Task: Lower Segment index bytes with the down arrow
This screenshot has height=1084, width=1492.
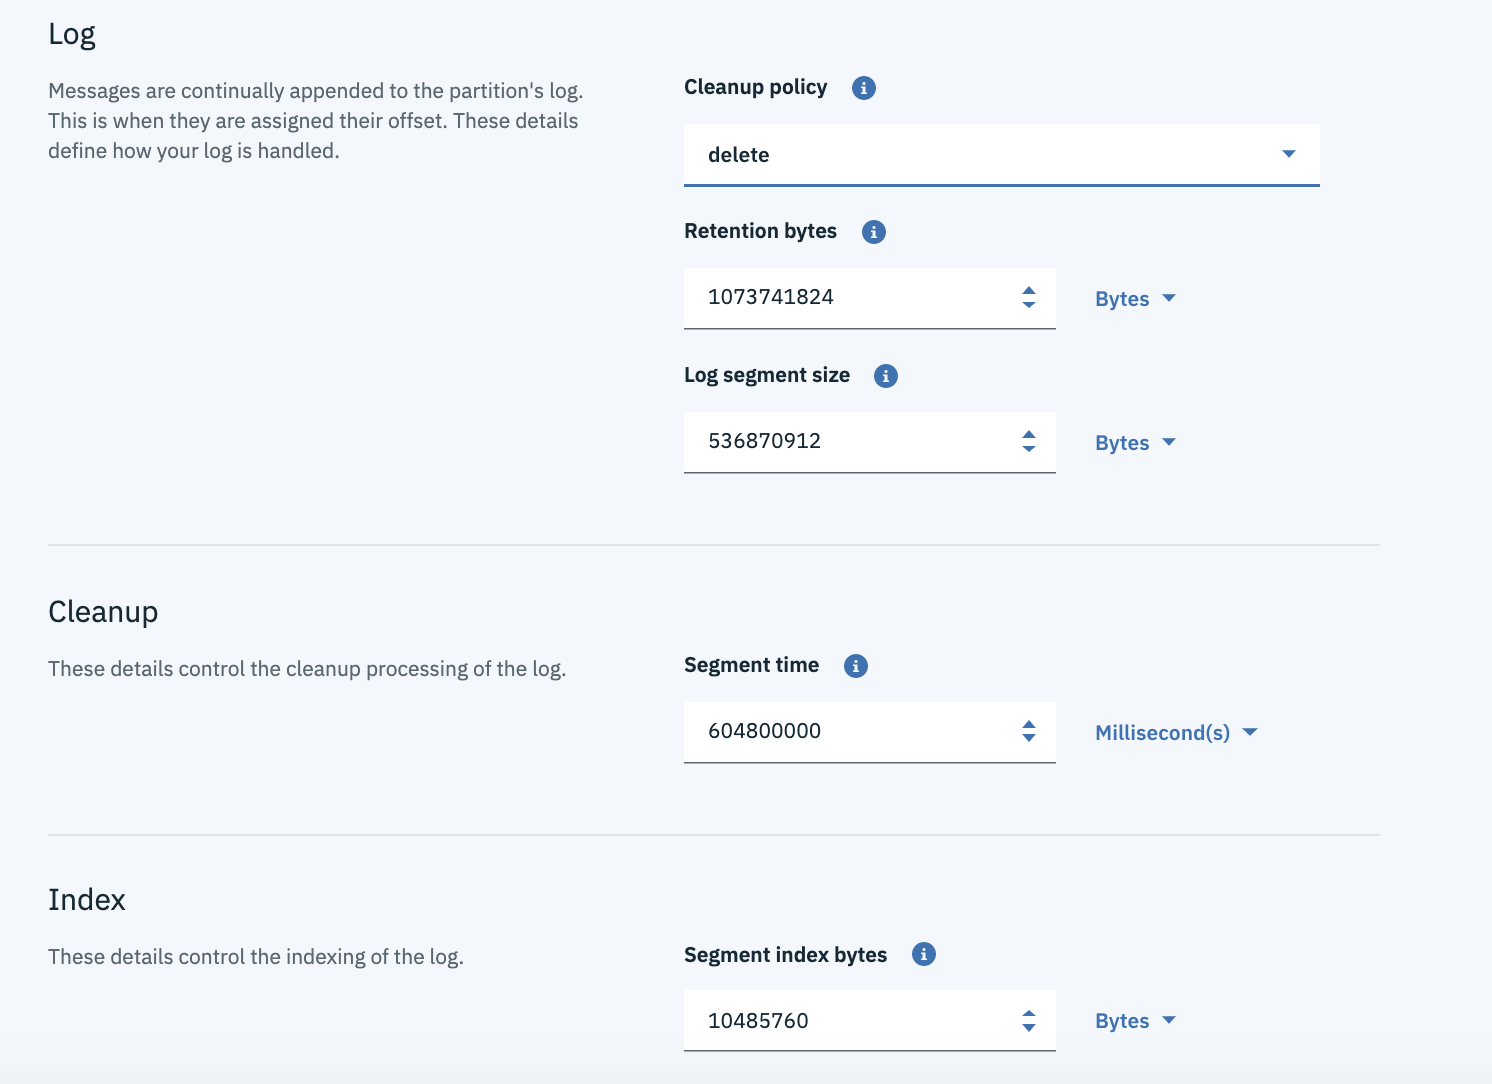Action: pyautogui.click(x=1029, y=1028)
